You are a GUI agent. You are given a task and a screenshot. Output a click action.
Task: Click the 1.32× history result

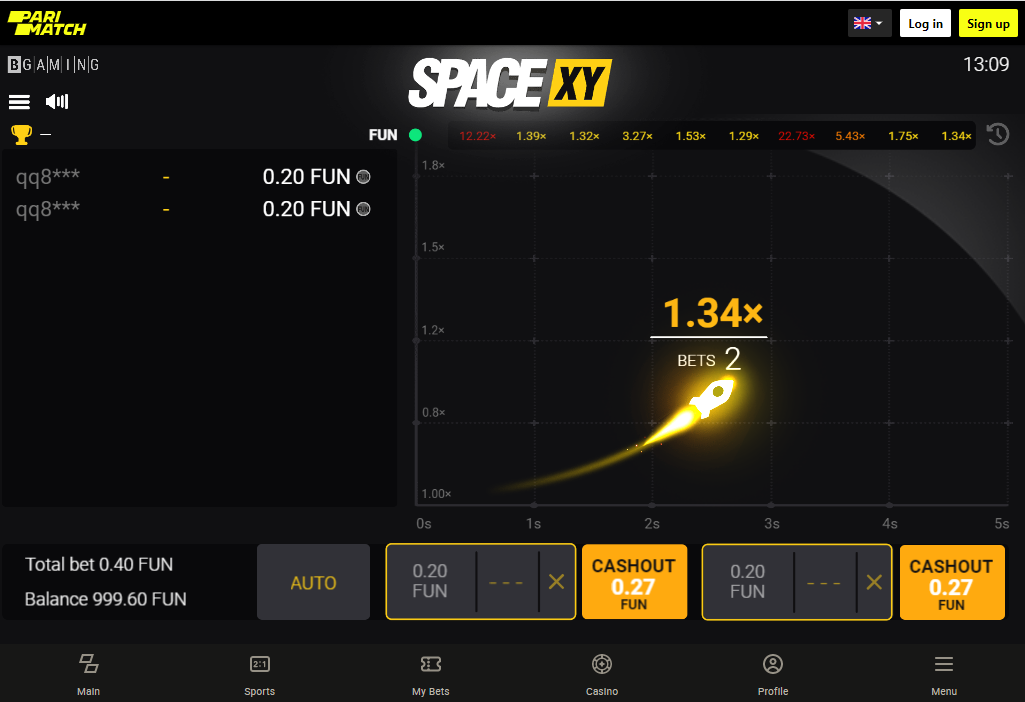[x=584, y=136]
